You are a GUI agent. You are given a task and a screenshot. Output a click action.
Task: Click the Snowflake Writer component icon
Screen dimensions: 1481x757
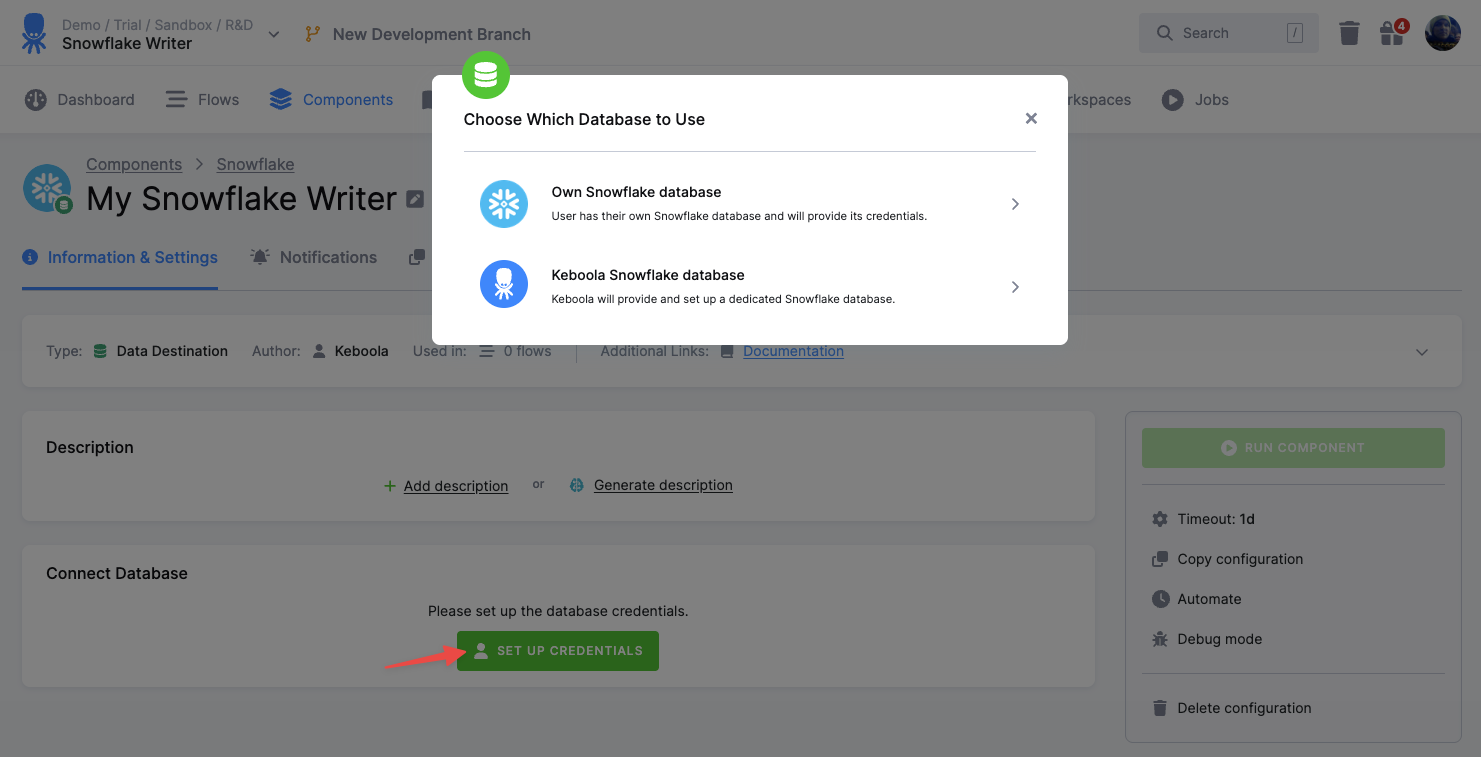pos(48,189)
